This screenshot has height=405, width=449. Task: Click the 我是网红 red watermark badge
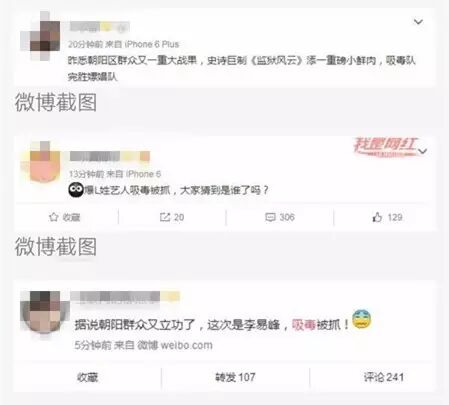pos(385,146)
